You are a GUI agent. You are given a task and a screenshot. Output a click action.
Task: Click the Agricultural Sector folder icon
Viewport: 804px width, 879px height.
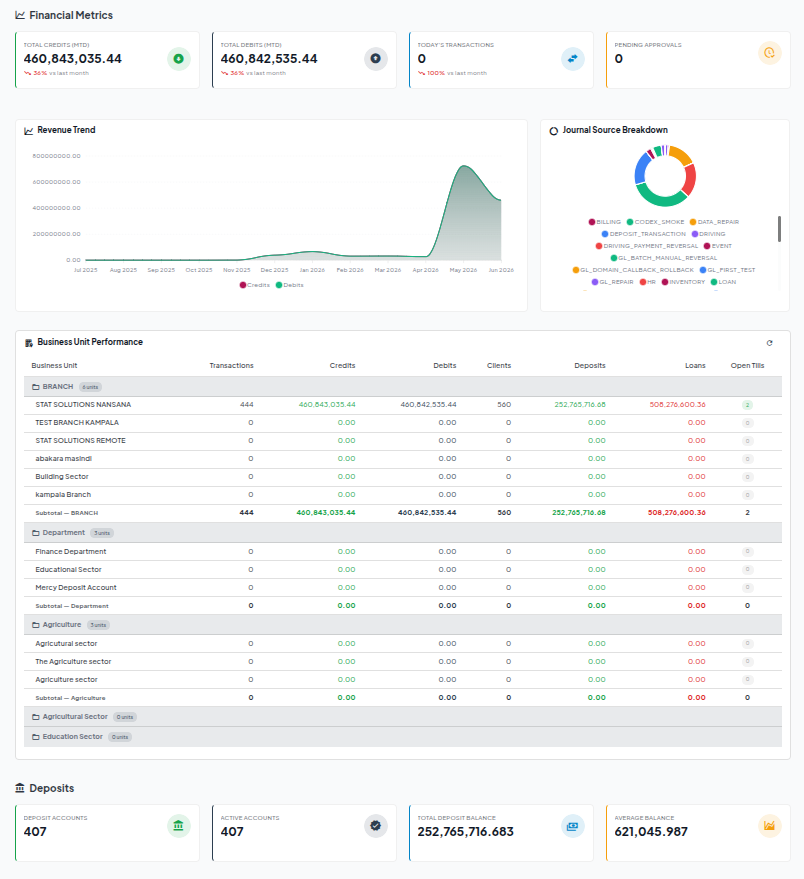pyautogui.click(x=36, y=716)
